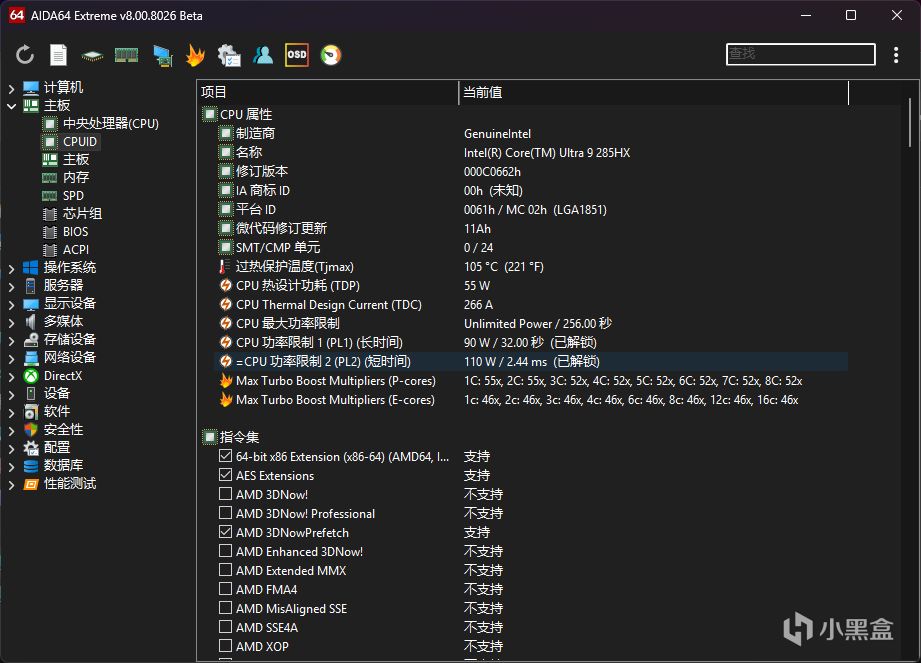This screenshot has height=663, width=921.
Task: Toggle AMD 3DNow! Professional checkbox
Action: click(x=225, y=513)
